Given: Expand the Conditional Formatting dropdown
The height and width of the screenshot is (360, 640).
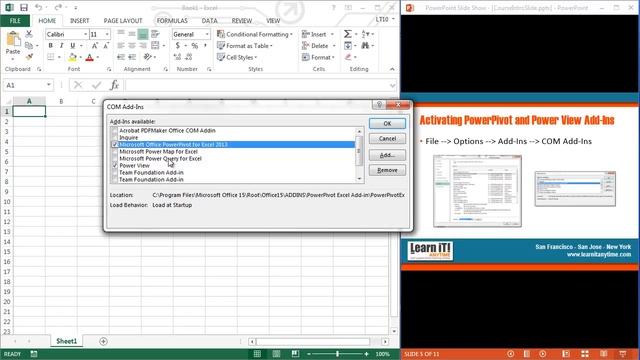Looking at the screenshot, I should (x=291, y=34).
